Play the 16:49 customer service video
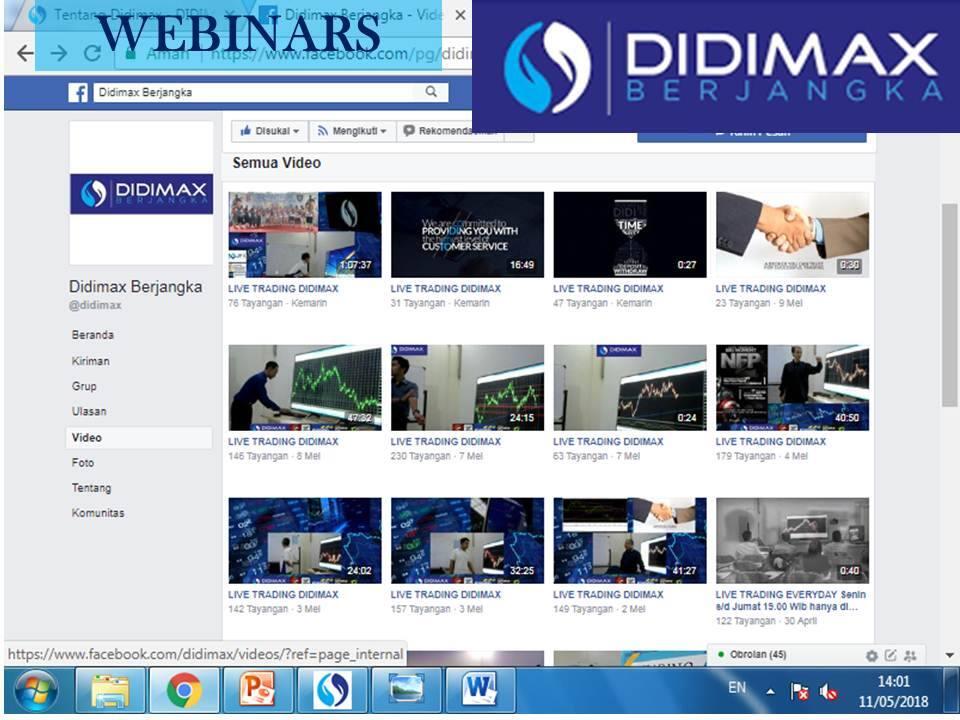Viewport: 960px width, 720px height. point(467,234)
